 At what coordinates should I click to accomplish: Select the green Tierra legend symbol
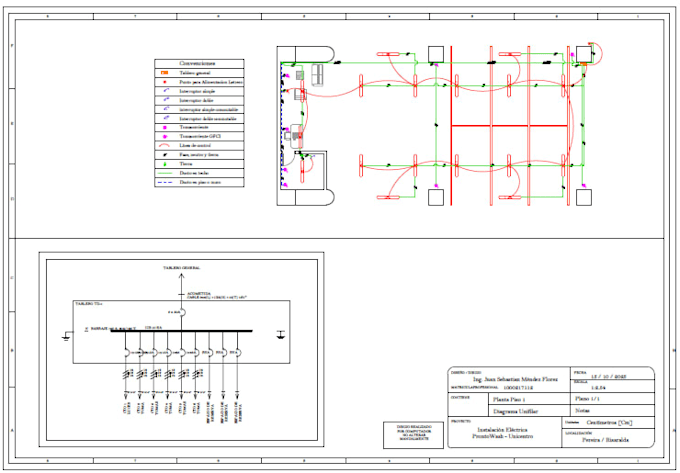(165, 164)
